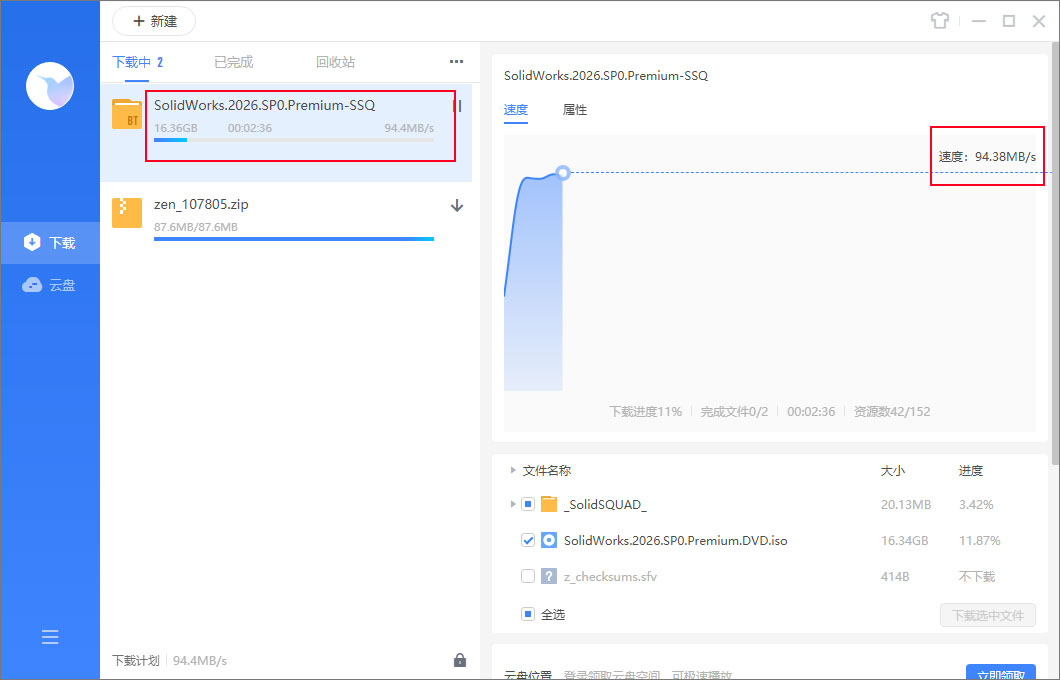Viewport: 1060px width, 680px height.
Task: Click the unknown file icon for z_checksums.sfv
Action: click(x=549, y=577)
